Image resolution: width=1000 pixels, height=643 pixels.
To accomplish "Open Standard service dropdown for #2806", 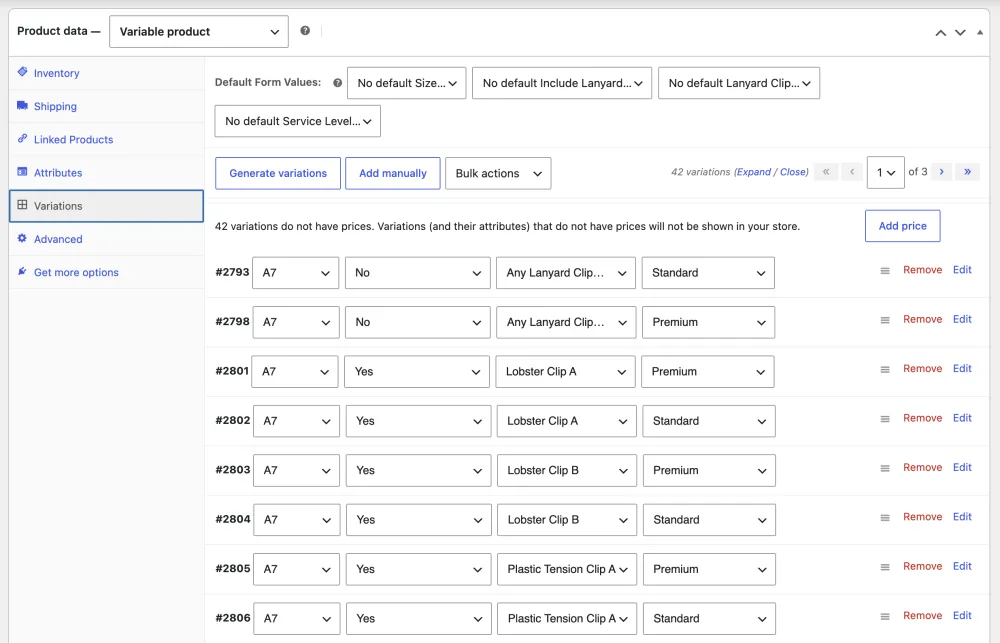I will click(x=709, y=619).
